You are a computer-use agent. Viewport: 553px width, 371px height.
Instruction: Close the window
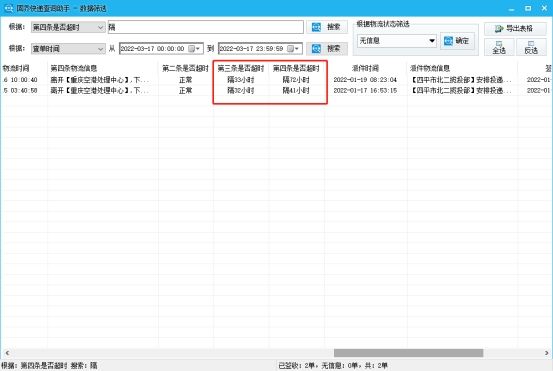[544, 8]
